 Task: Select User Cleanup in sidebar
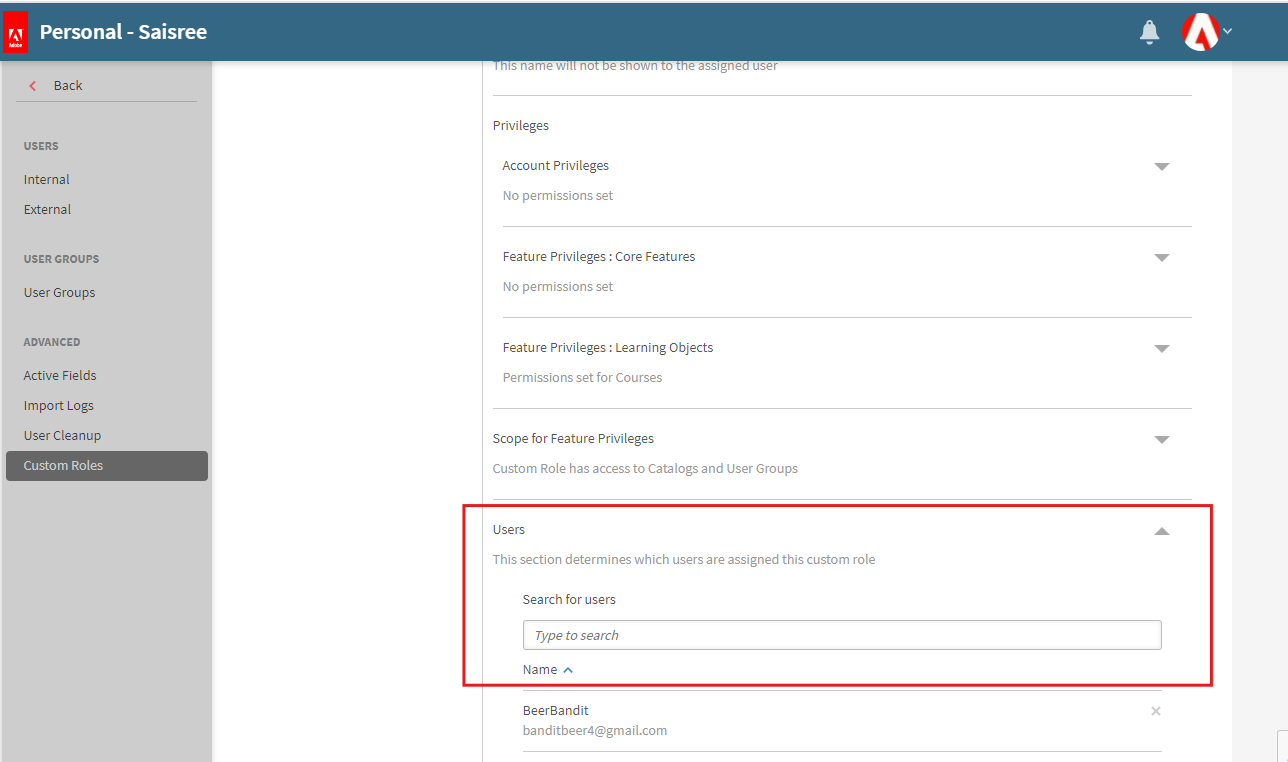coord(62,436)
